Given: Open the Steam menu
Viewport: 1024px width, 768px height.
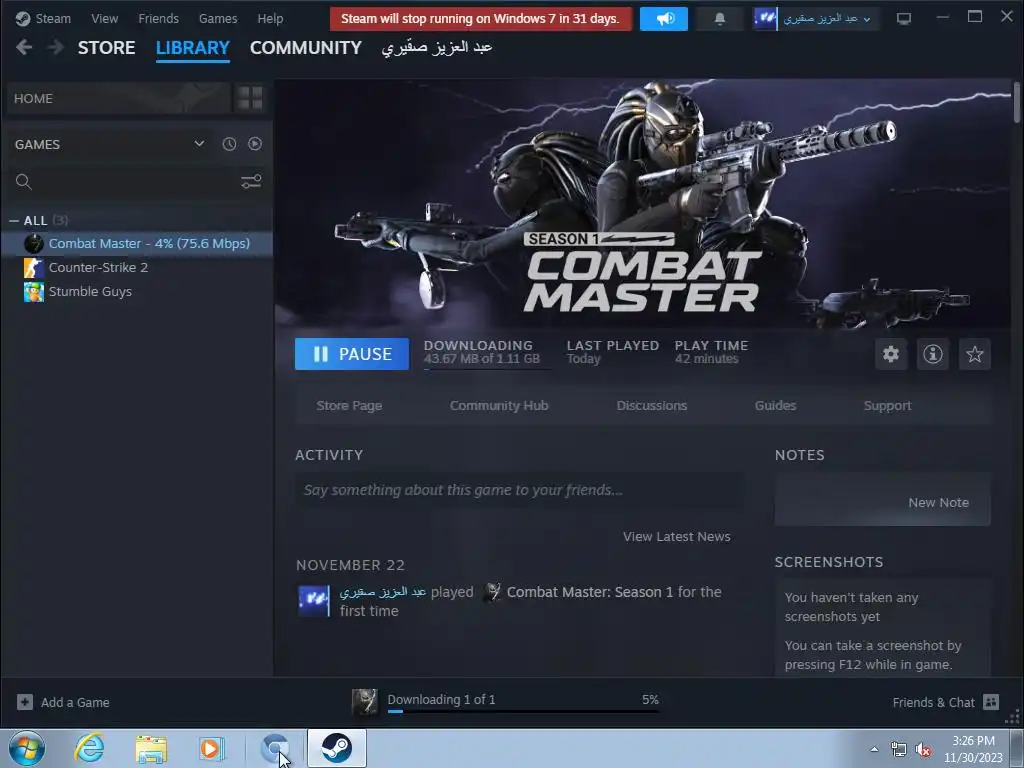Looking at the screenshot, I should coord(53,18).
